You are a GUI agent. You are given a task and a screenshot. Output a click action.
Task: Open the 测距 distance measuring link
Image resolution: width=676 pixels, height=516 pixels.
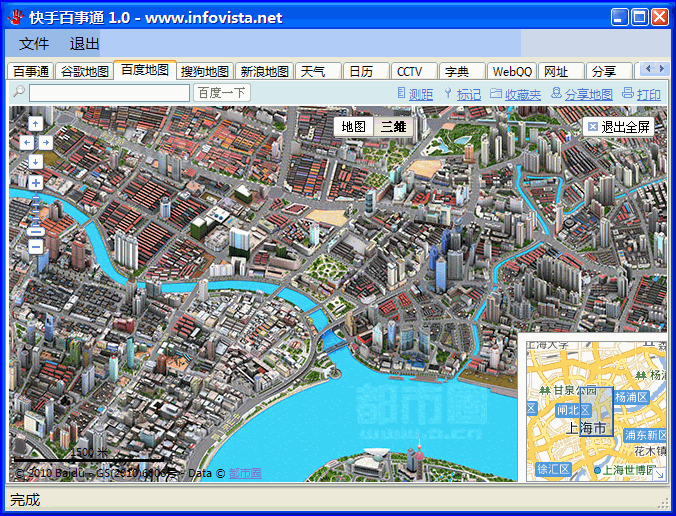[421, 94]
